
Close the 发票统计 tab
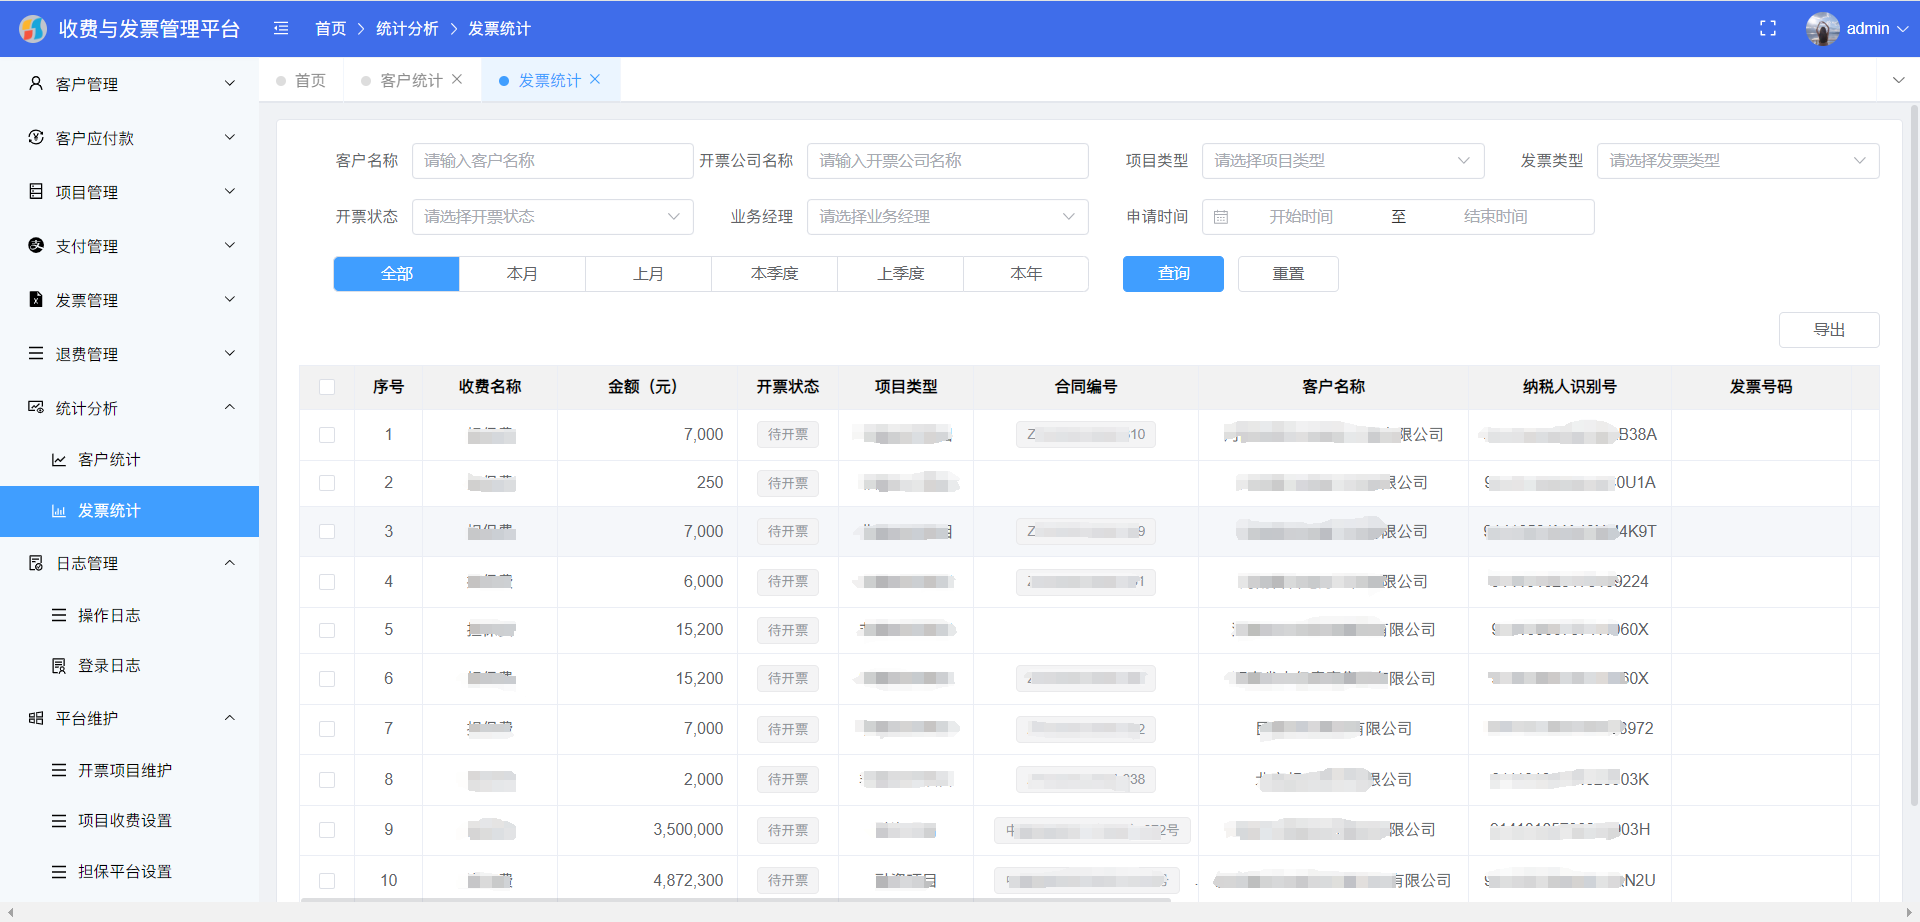[x=595, y=80]
